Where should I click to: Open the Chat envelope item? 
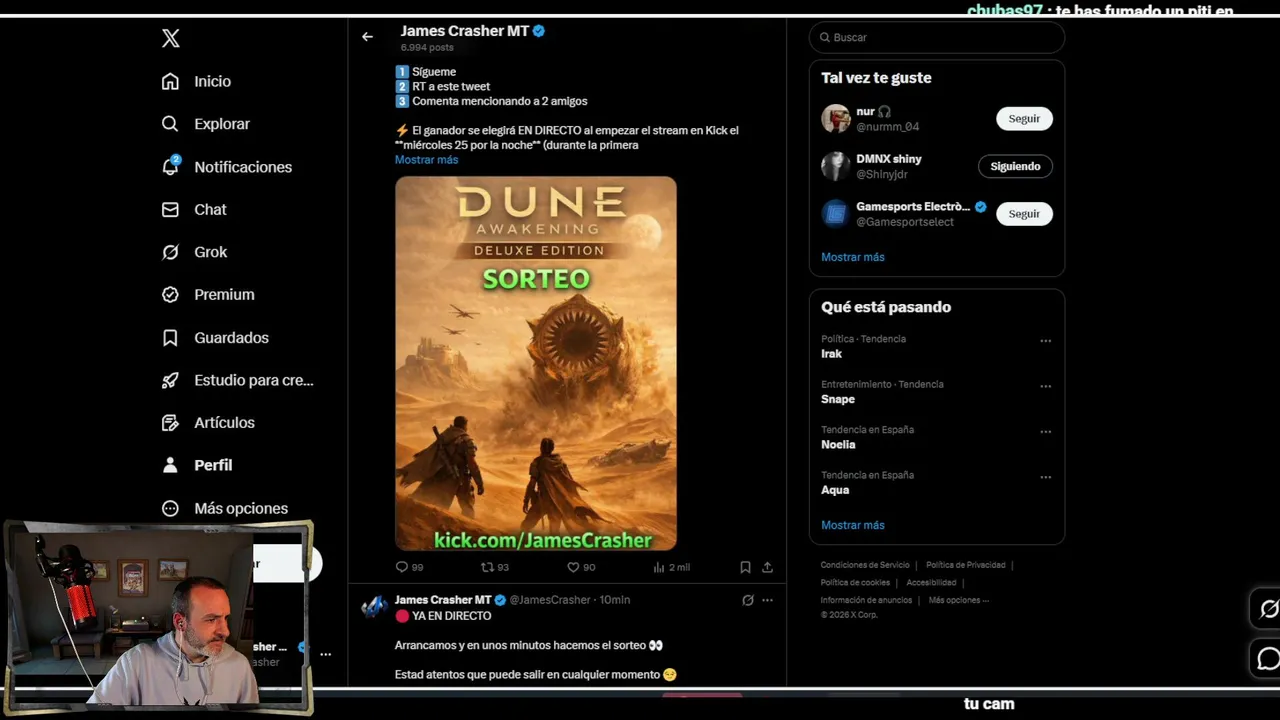[195, 209]
